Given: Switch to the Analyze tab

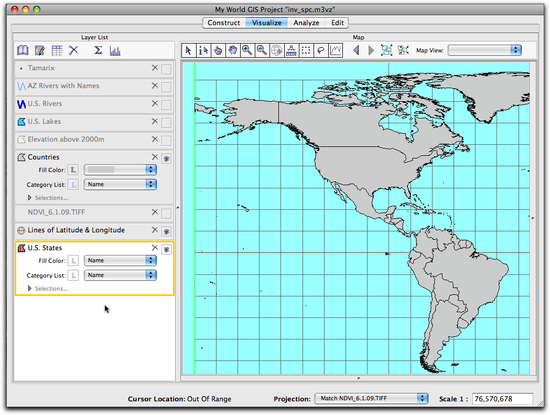Looking at the screenshot, I should 306,23.
